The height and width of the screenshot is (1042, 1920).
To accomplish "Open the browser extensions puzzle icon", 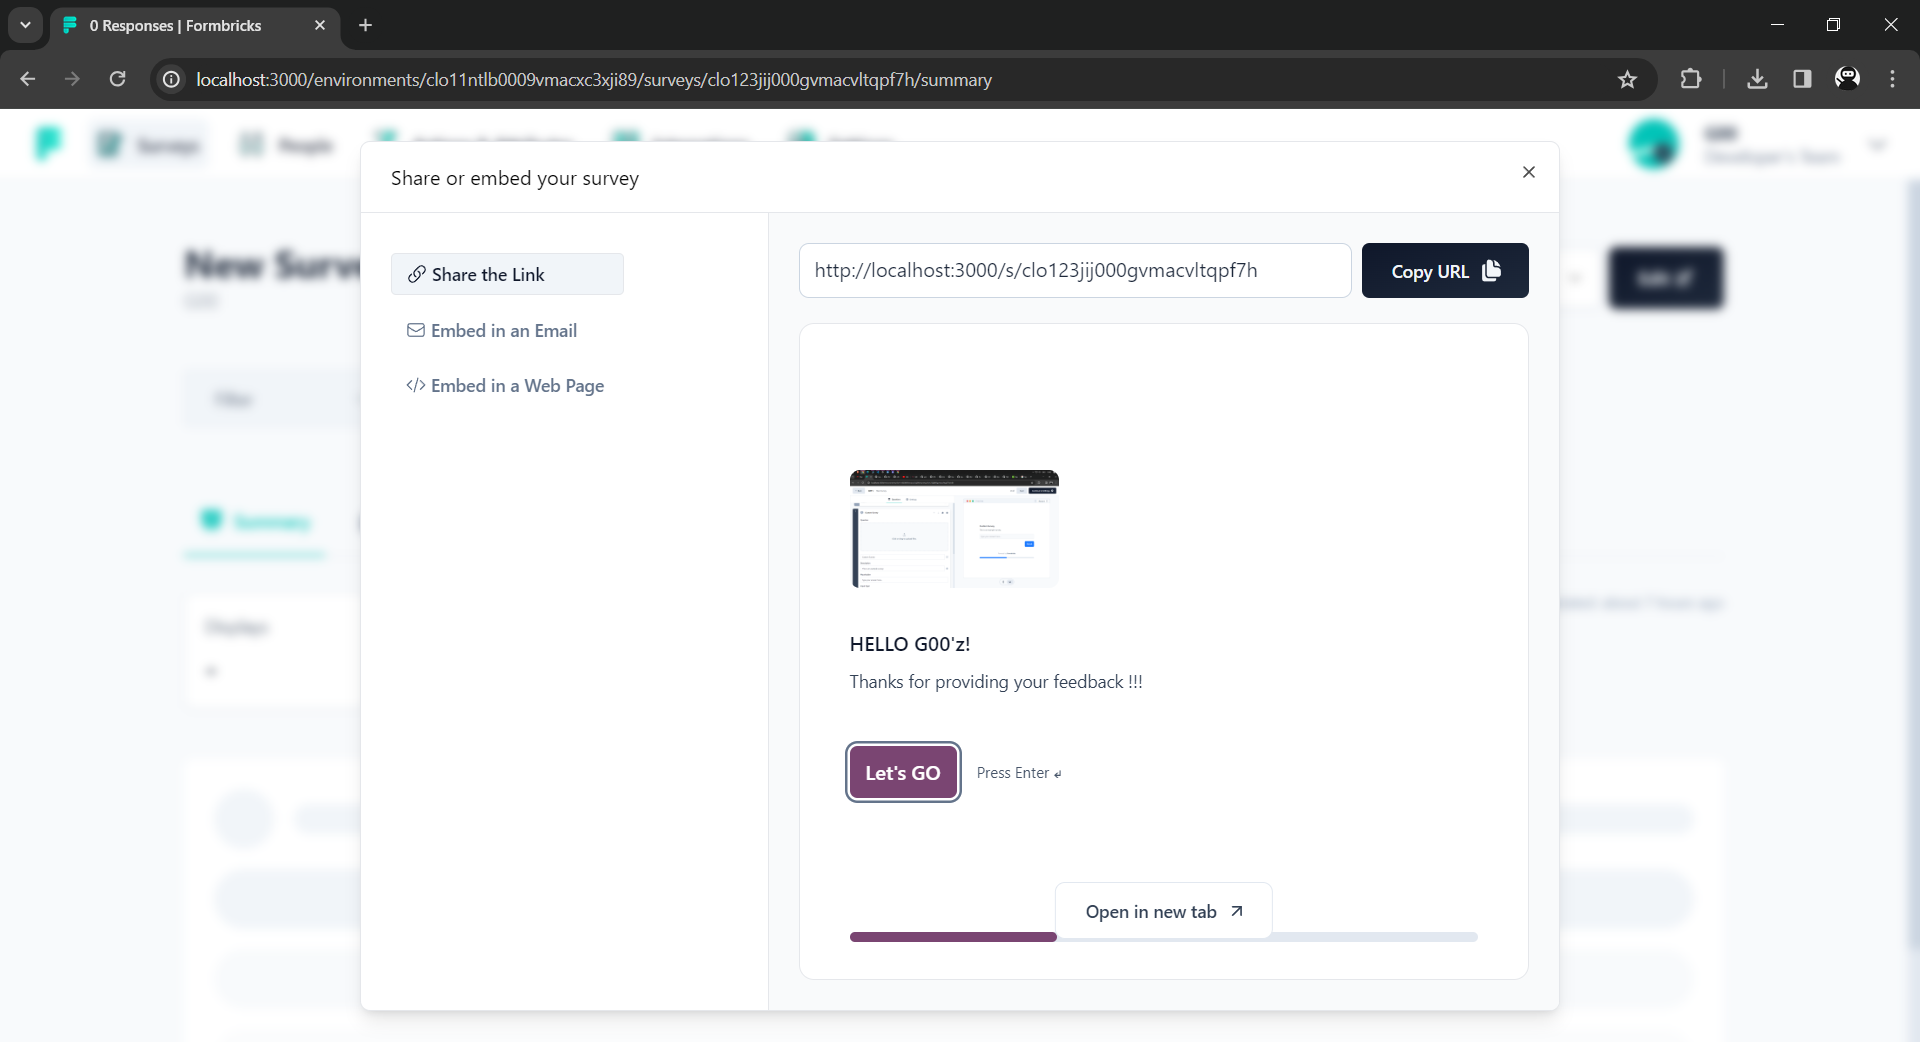I will click(x=1692, y=79).
